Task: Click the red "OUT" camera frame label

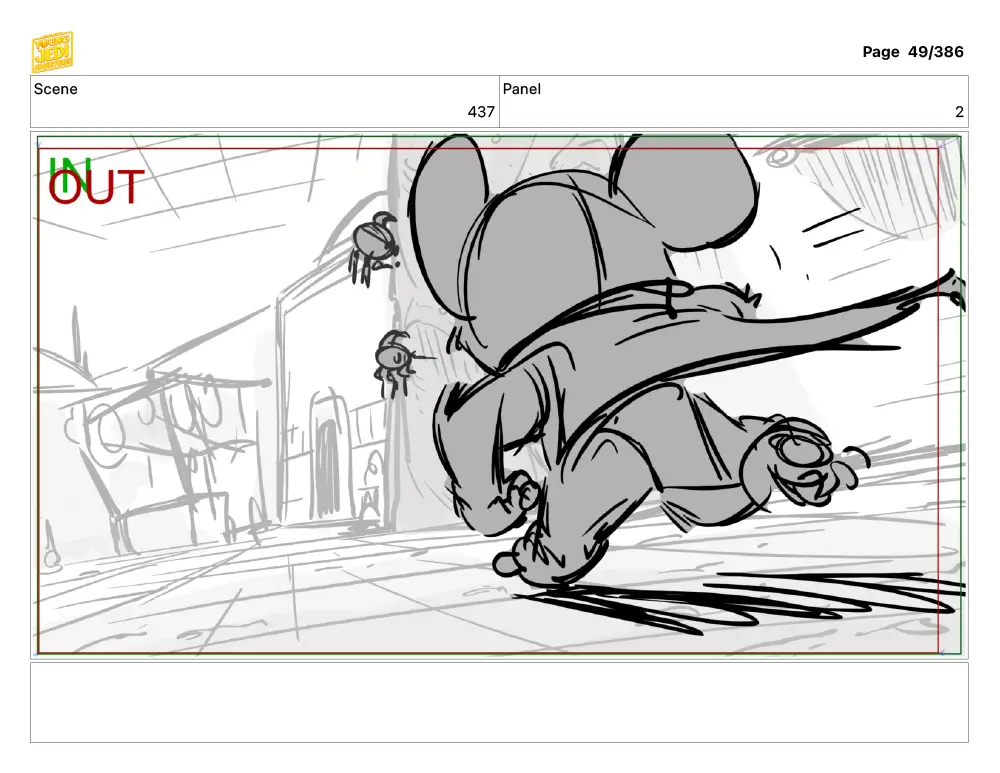Action: [x=96, y=187]
